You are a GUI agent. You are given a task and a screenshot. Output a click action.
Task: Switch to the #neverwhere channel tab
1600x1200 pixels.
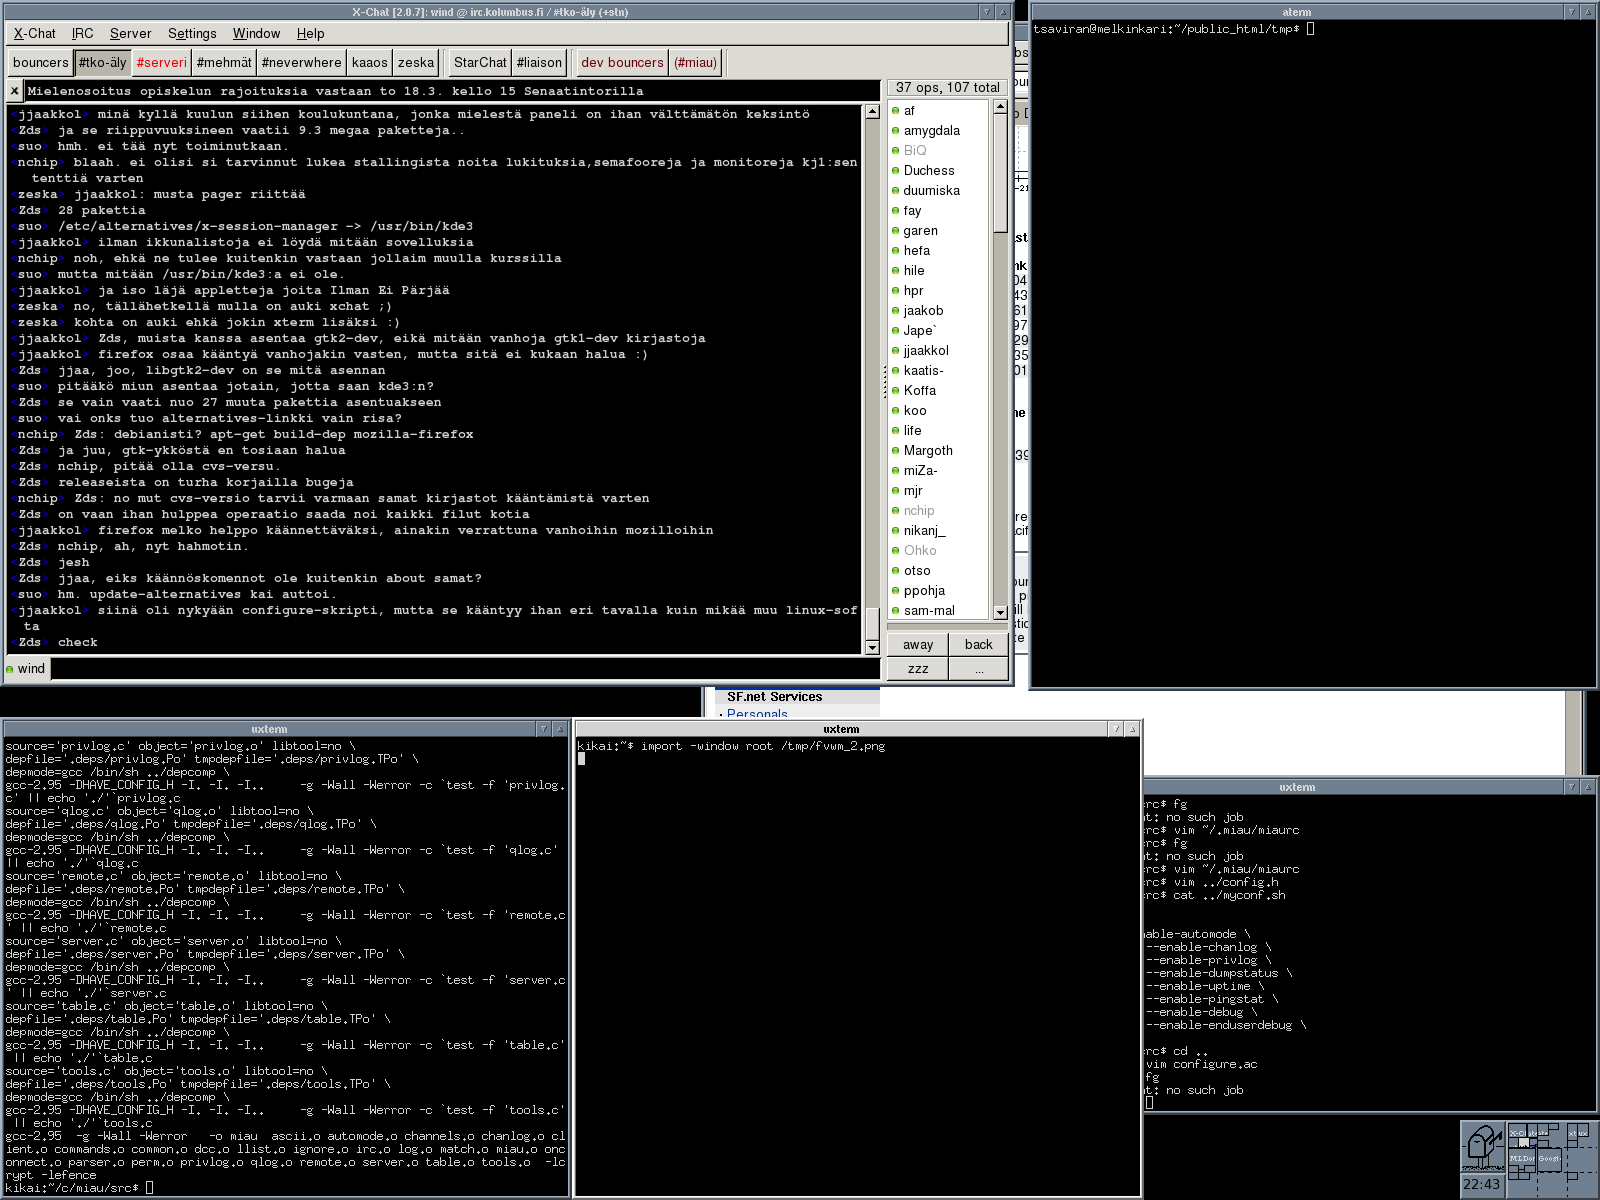pyautogui.click(x=301, y=62)
